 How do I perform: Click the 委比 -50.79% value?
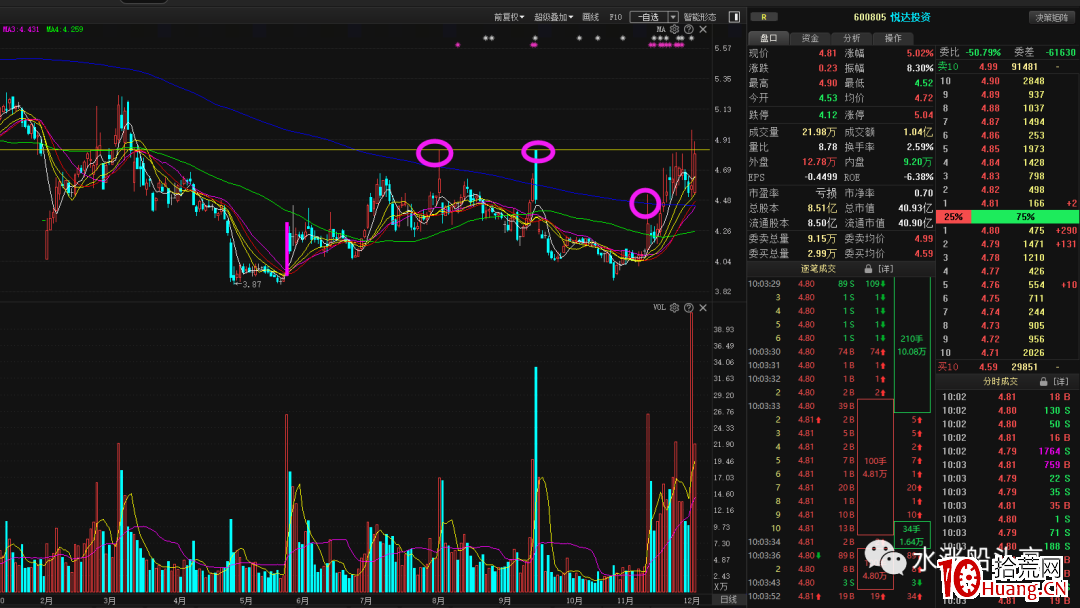point(983,52)
